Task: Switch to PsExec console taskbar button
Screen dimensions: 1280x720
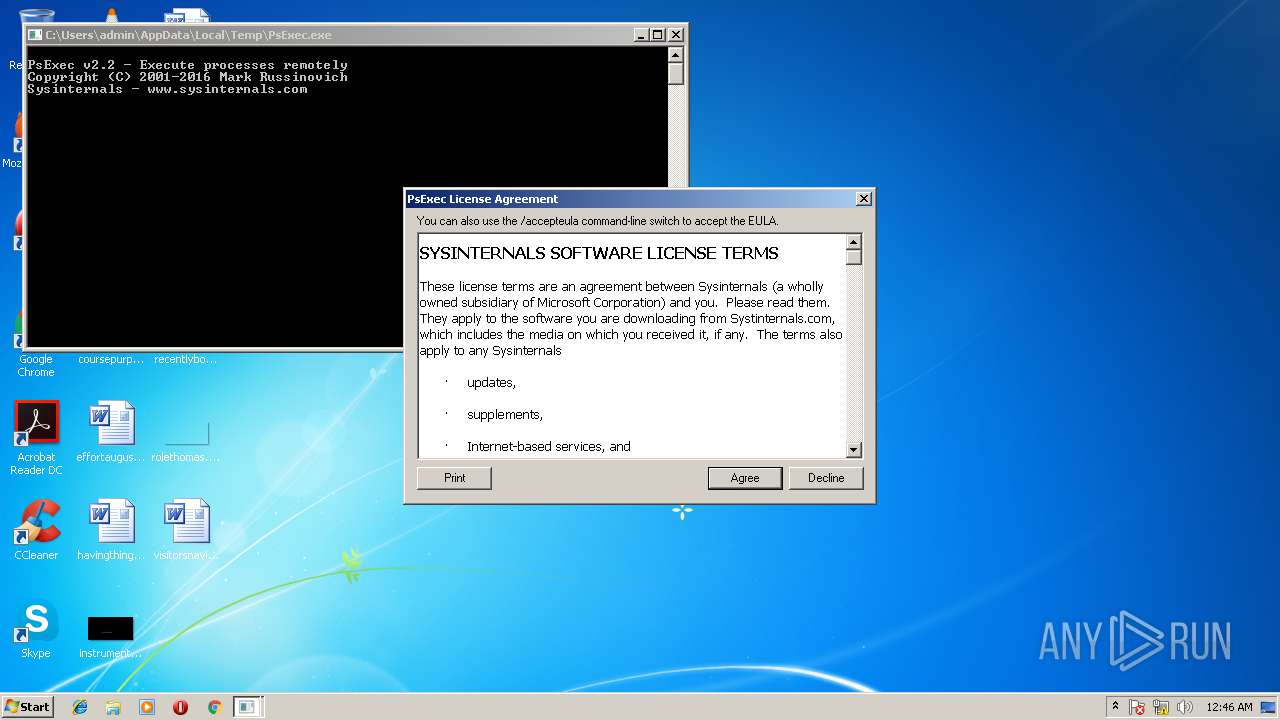Action: (247, 707)
